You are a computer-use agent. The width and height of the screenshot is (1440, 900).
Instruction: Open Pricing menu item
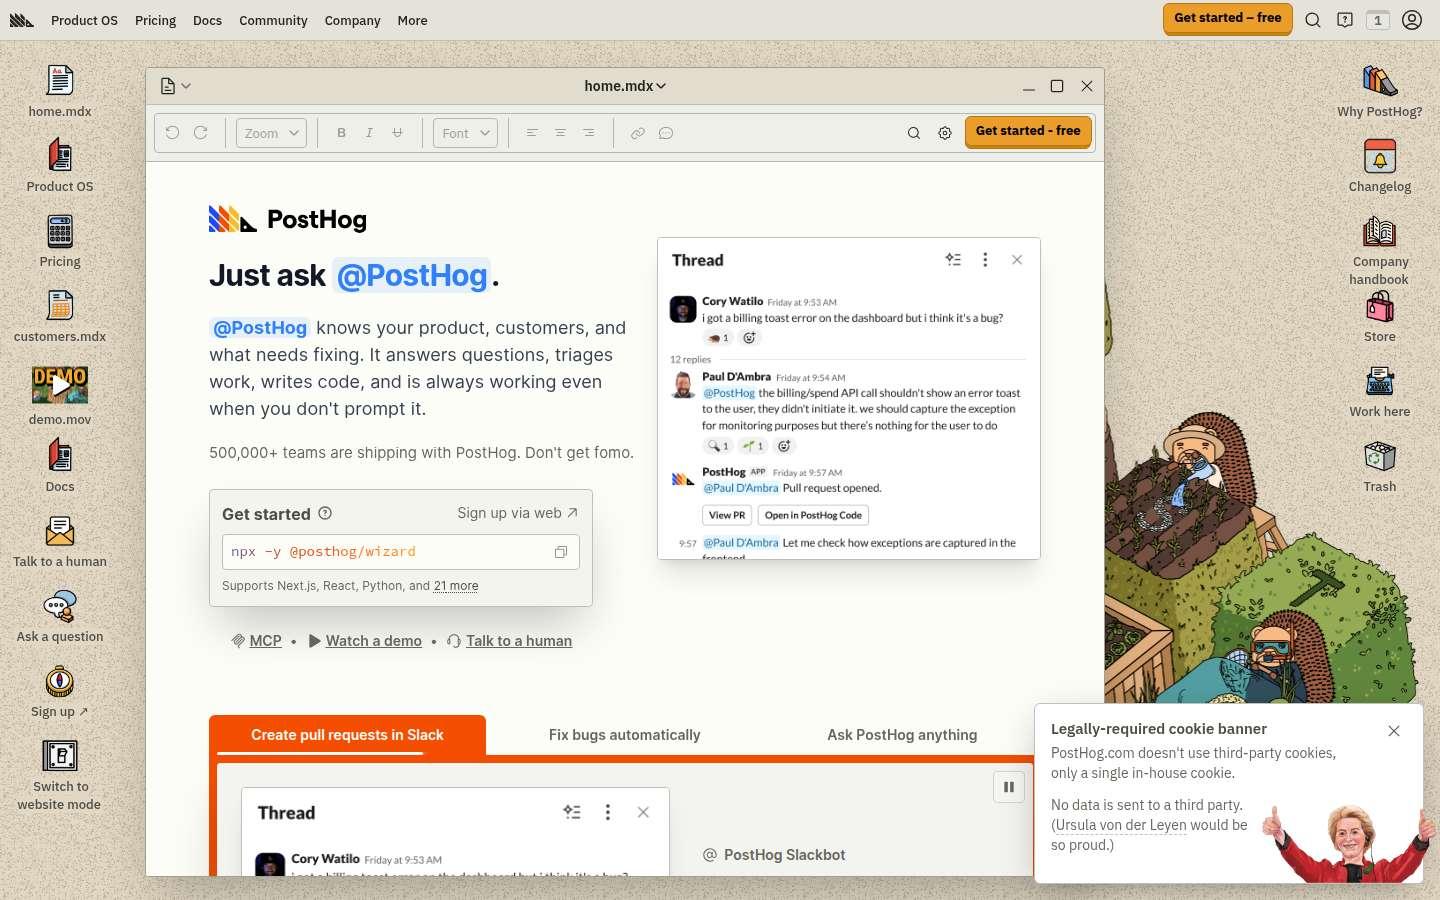[155, 20]
